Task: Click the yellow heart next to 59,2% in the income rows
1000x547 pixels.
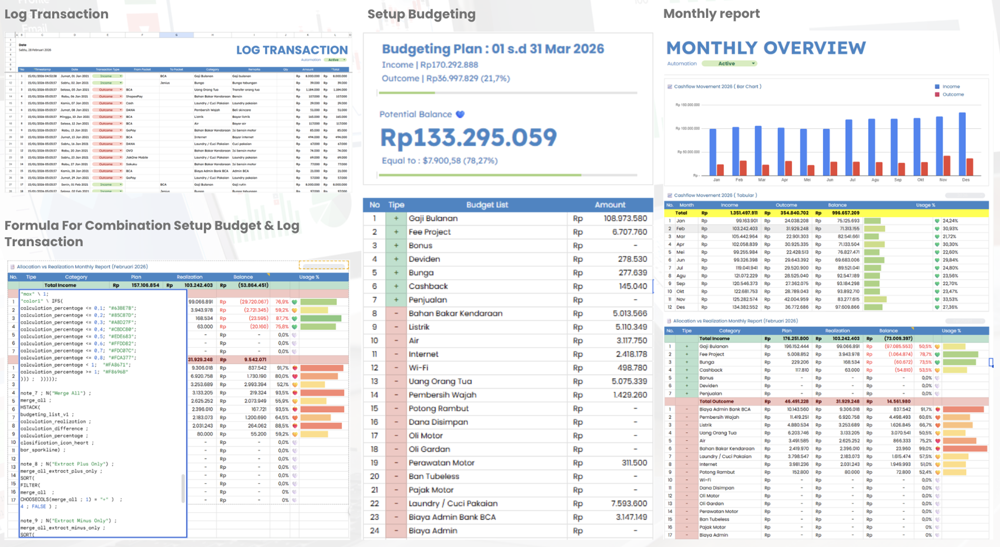Action: pyautogui.click(x=295, y=310)
